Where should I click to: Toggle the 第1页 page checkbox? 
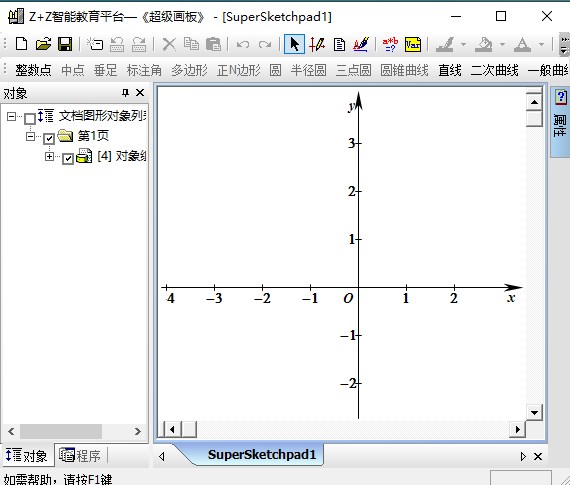click(49, 138)
